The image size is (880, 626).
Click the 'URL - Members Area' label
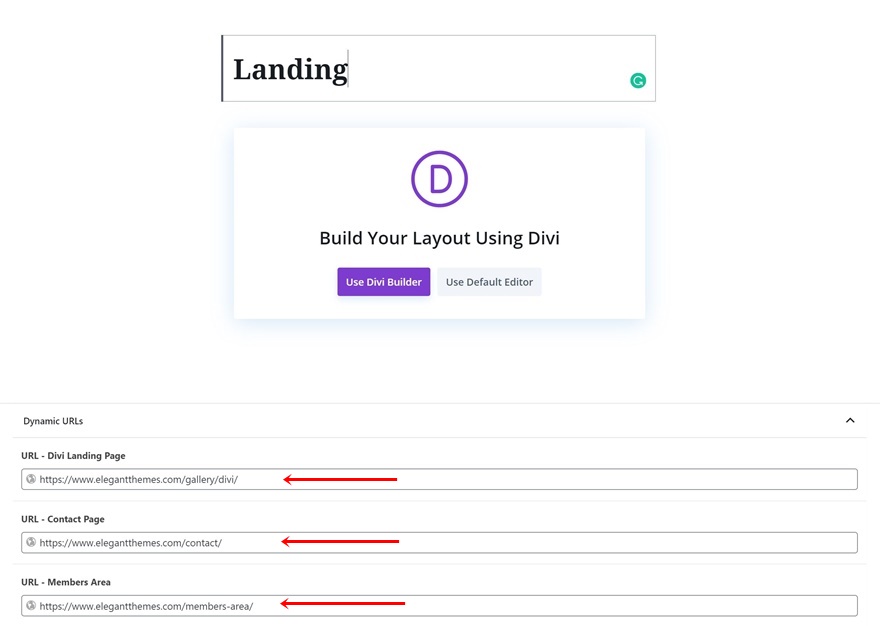[66, 582]
